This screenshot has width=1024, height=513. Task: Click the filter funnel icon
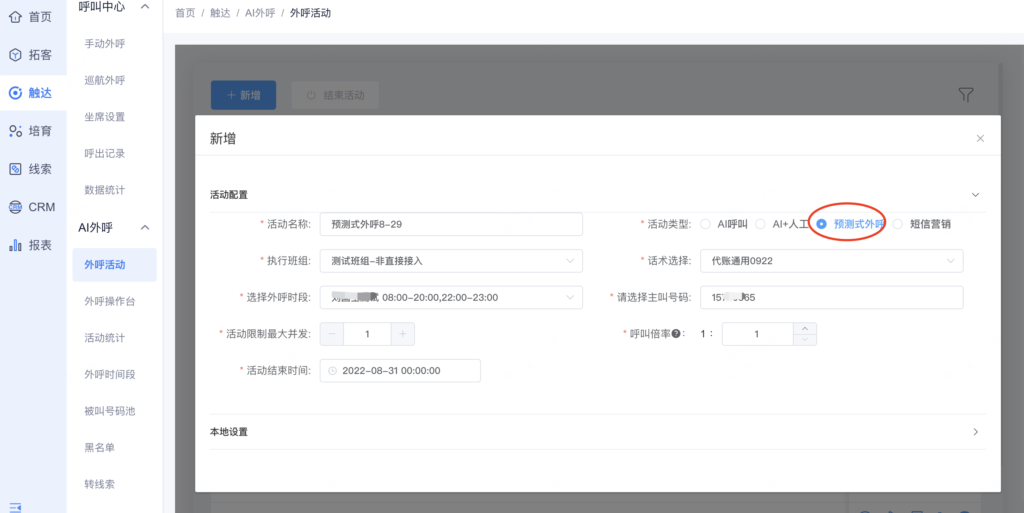tap(965, 95)
